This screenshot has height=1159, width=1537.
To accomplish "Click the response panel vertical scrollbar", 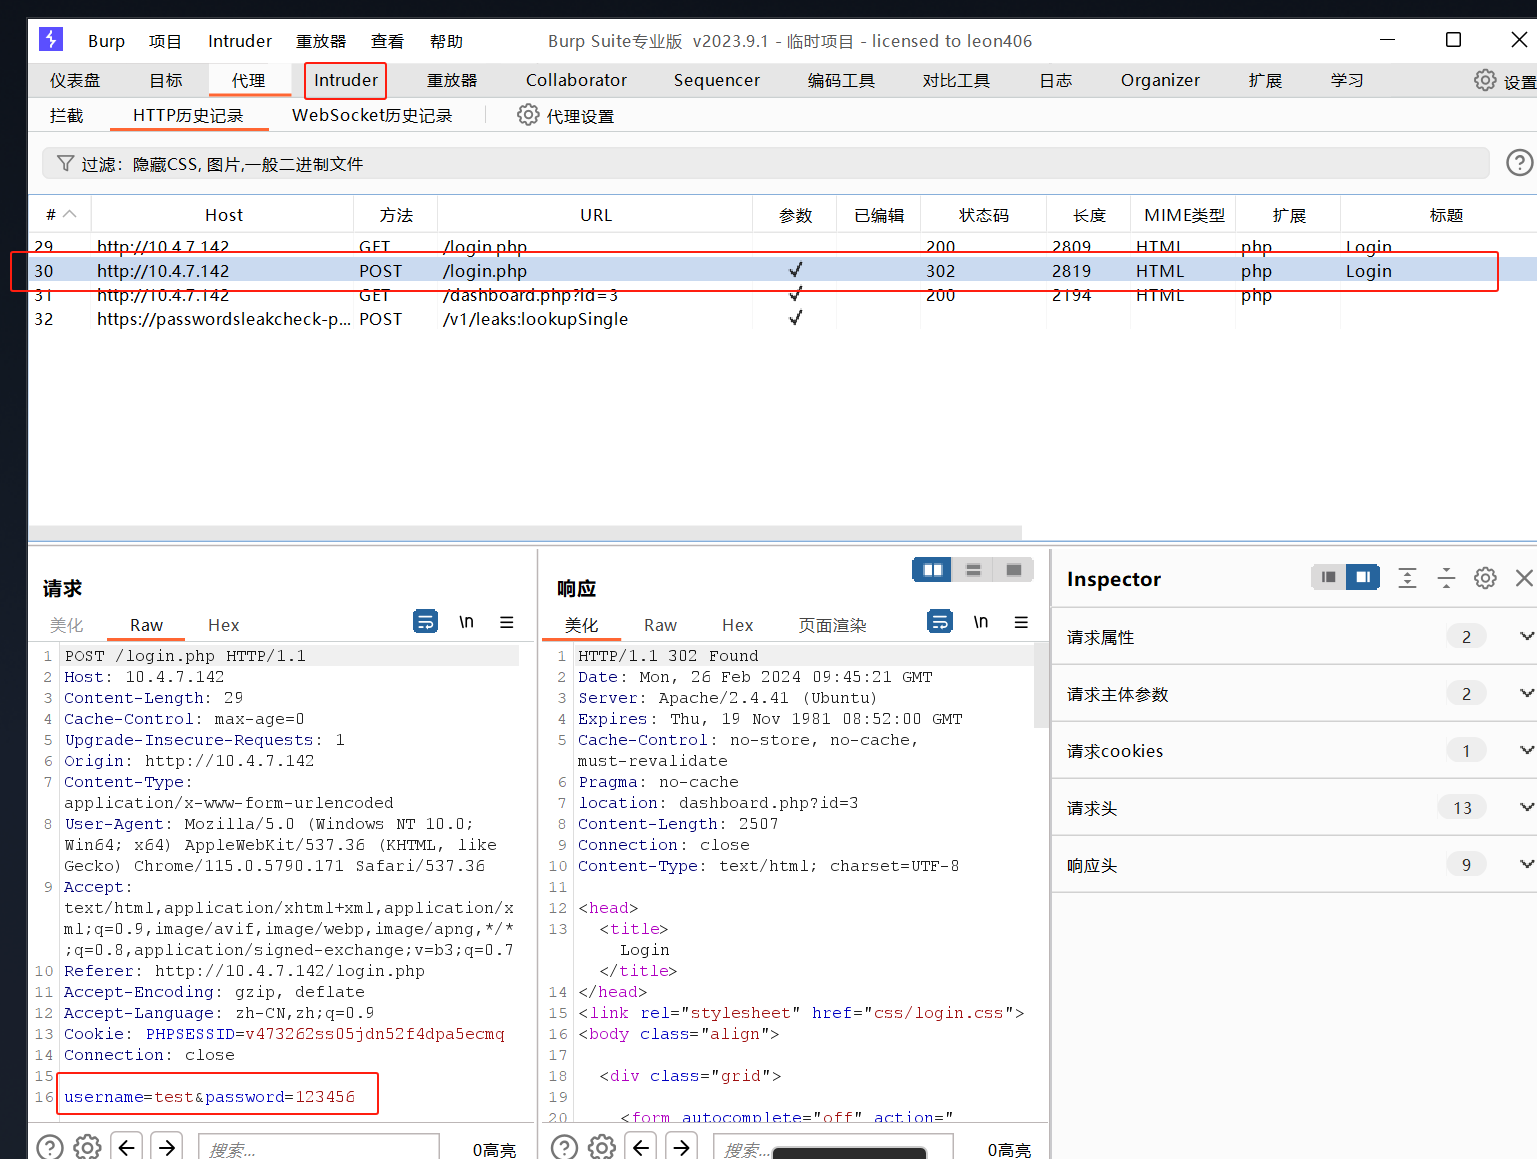I will (1041, 685).
